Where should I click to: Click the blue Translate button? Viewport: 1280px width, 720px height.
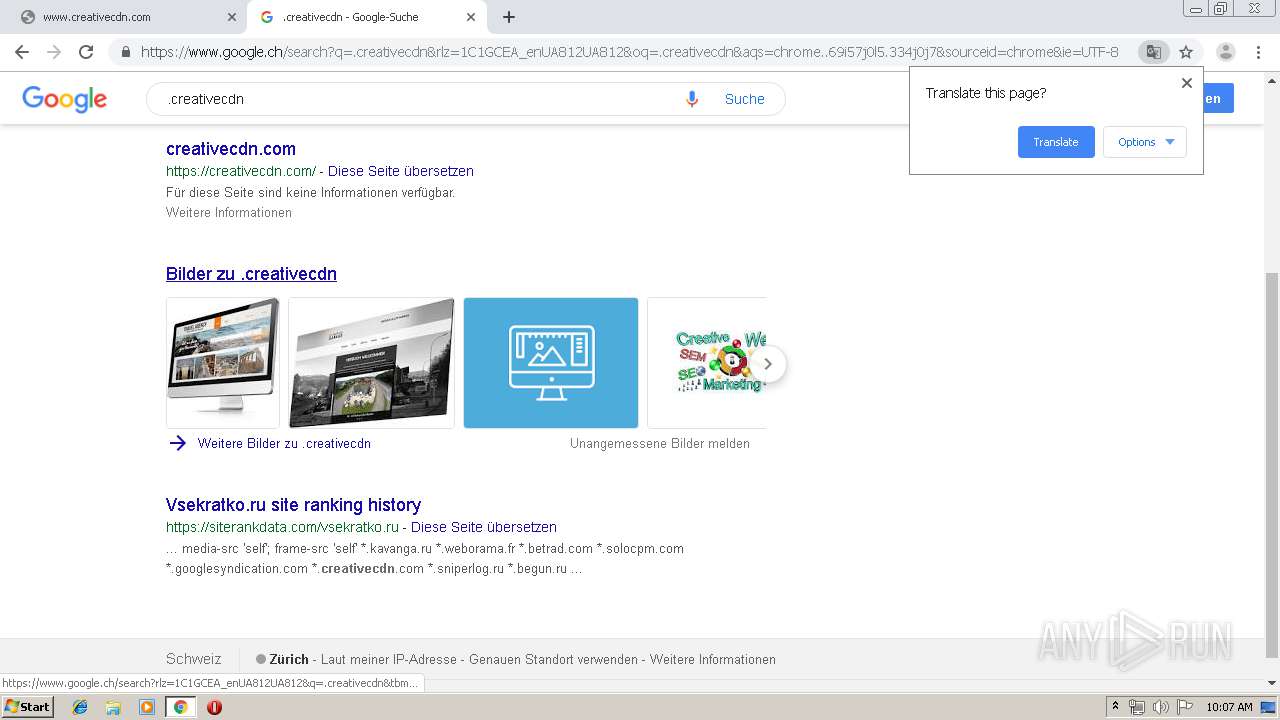[x=1056, y=142]
